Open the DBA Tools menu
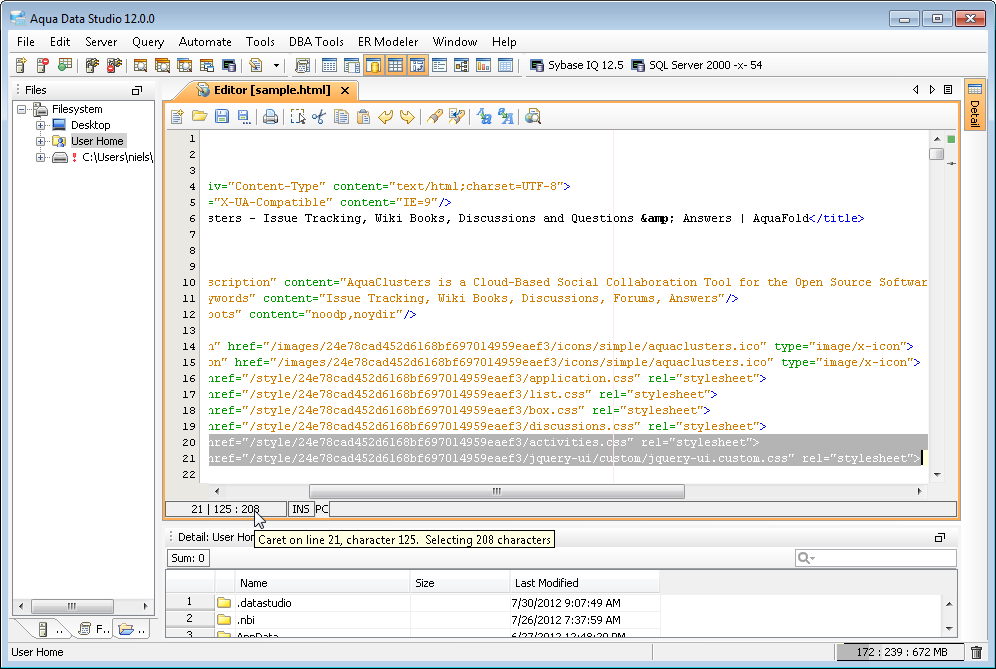996x669 pixels. tap(315, 42)
